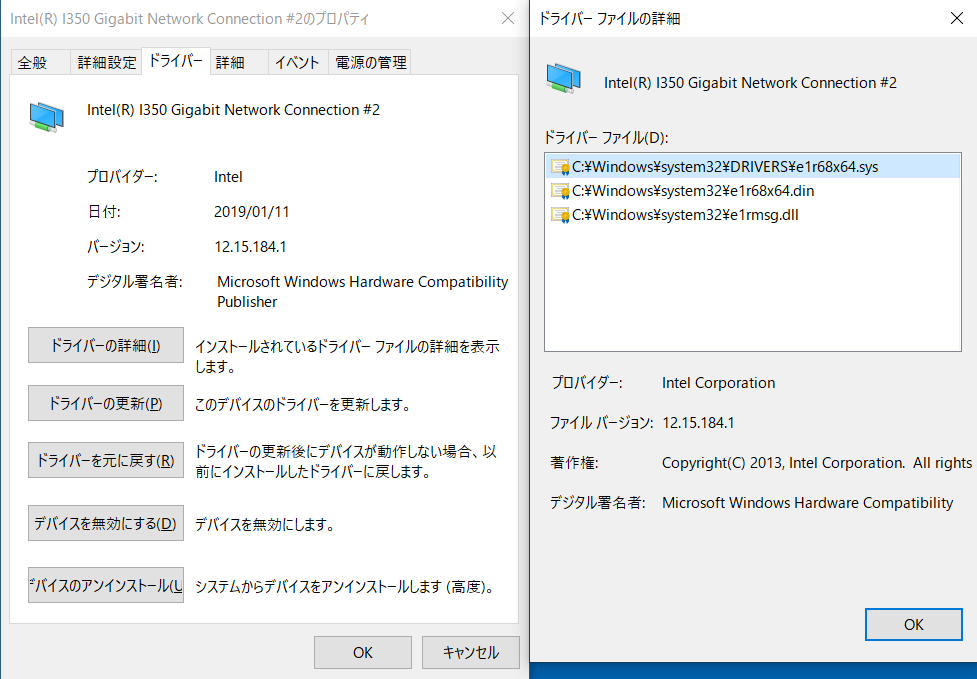Click ドライバーを元に戻す to roll back the driver
977x679 pixels.
pos(105,460)
